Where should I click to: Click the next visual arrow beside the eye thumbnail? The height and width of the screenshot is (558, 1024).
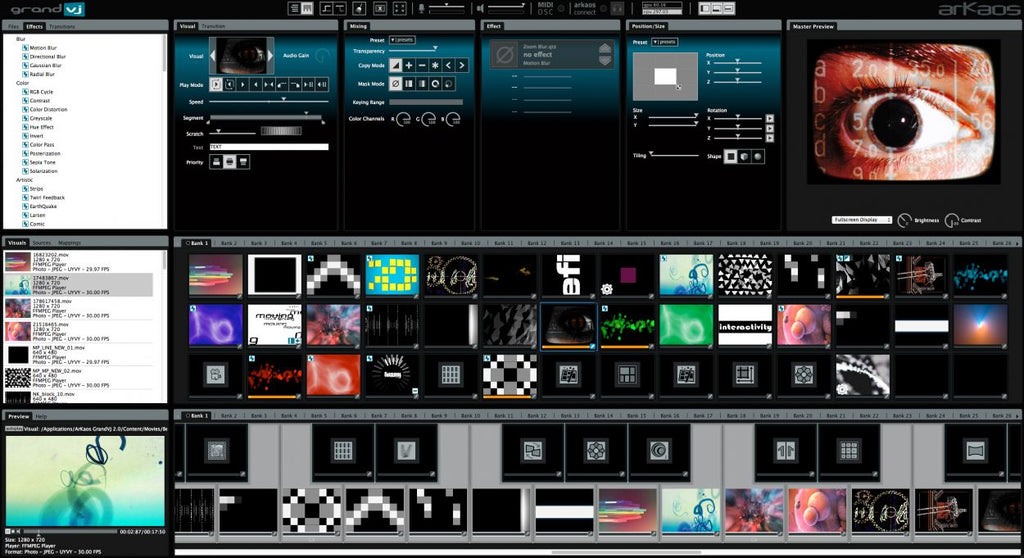pos(269,56)
